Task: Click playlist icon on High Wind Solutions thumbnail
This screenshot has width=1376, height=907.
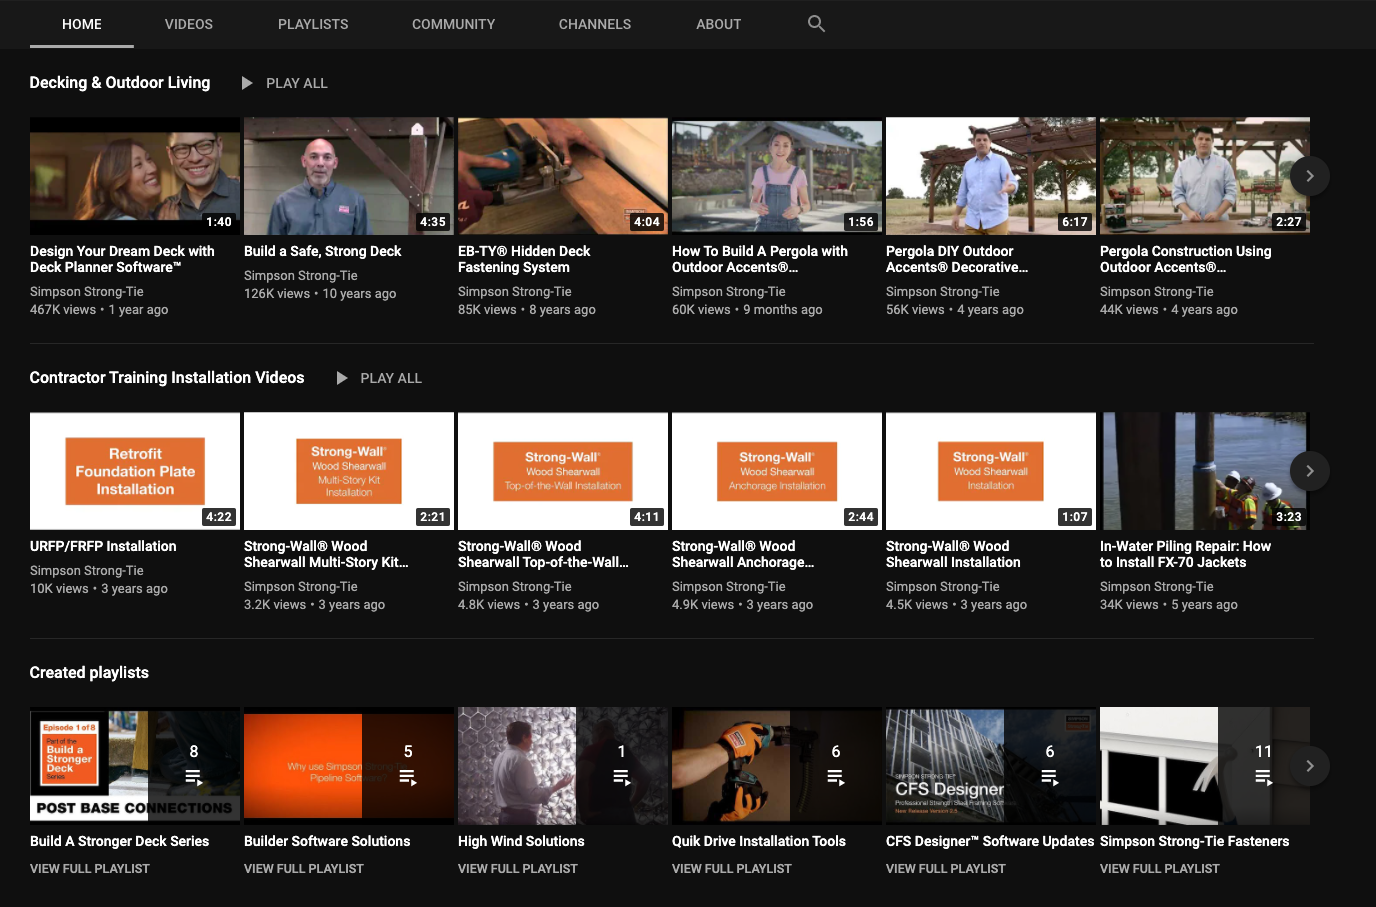Action: (621, 777)
